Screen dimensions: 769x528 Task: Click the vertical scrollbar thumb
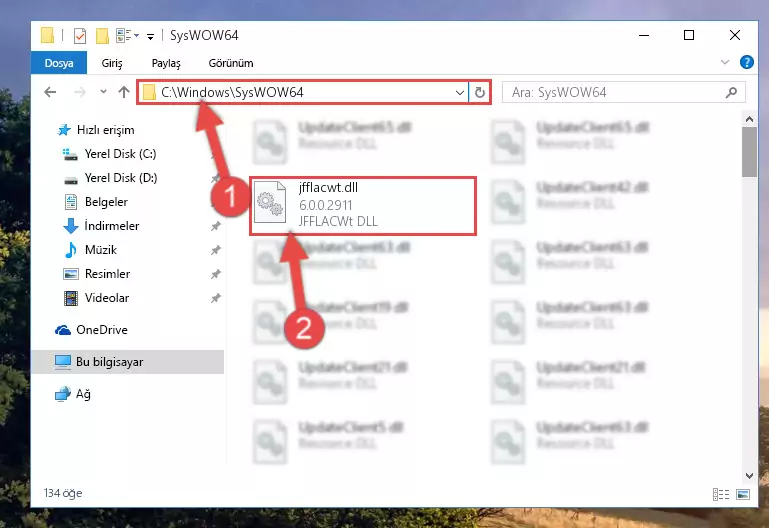click(749, 152)
